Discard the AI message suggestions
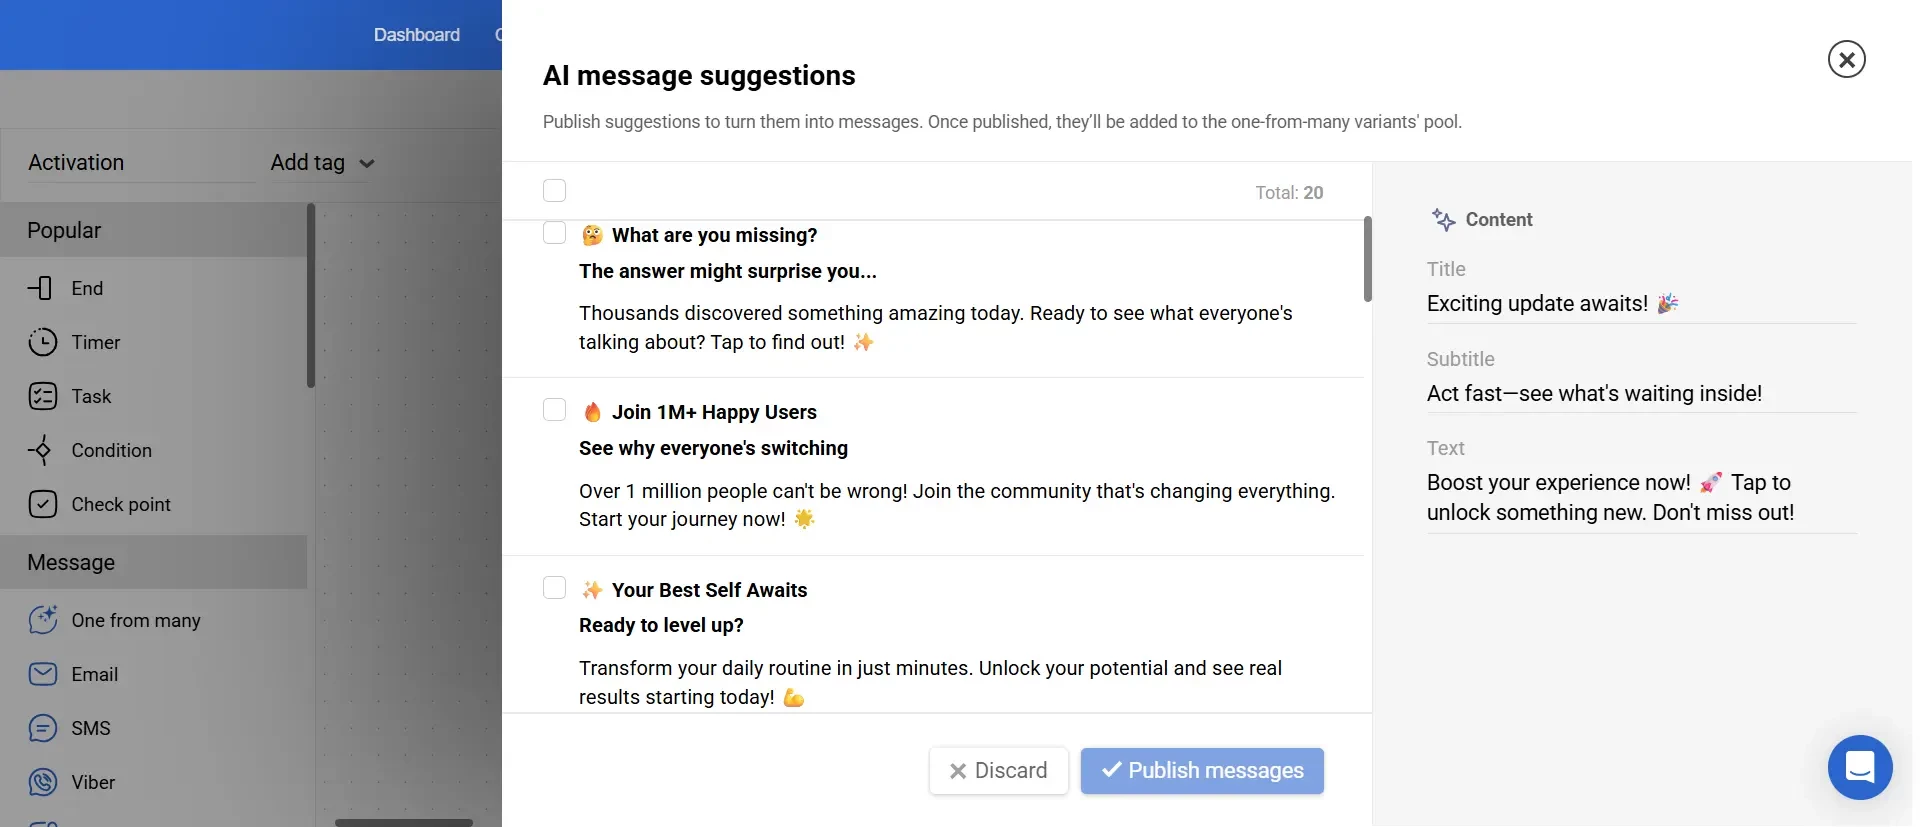Image resolution: width=1920 pixels, height=827 pixels. pyautogui.click(x=998, y=771)
